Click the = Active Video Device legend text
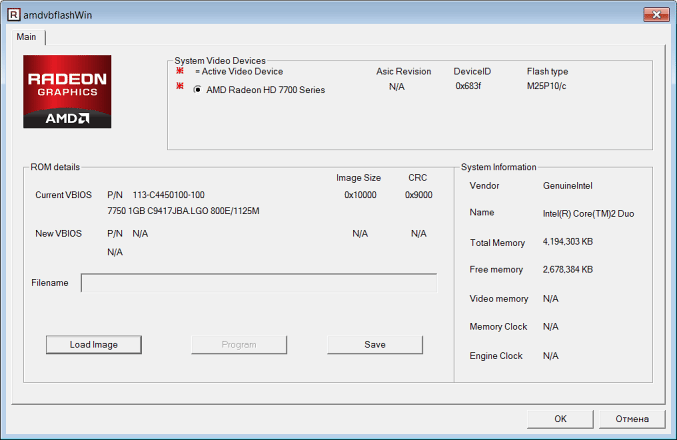This screenshot has width=677, height=440. click(x=239, y=72)
